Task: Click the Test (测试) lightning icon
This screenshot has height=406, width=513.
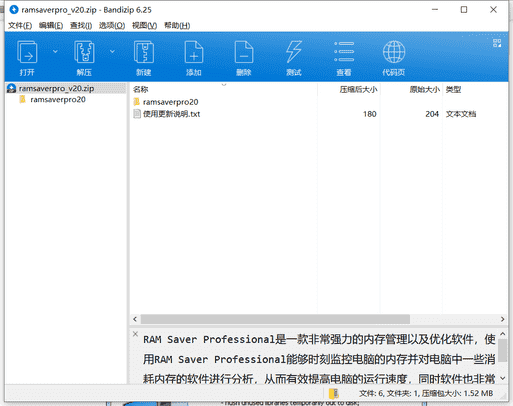Action: click(294, 52)
